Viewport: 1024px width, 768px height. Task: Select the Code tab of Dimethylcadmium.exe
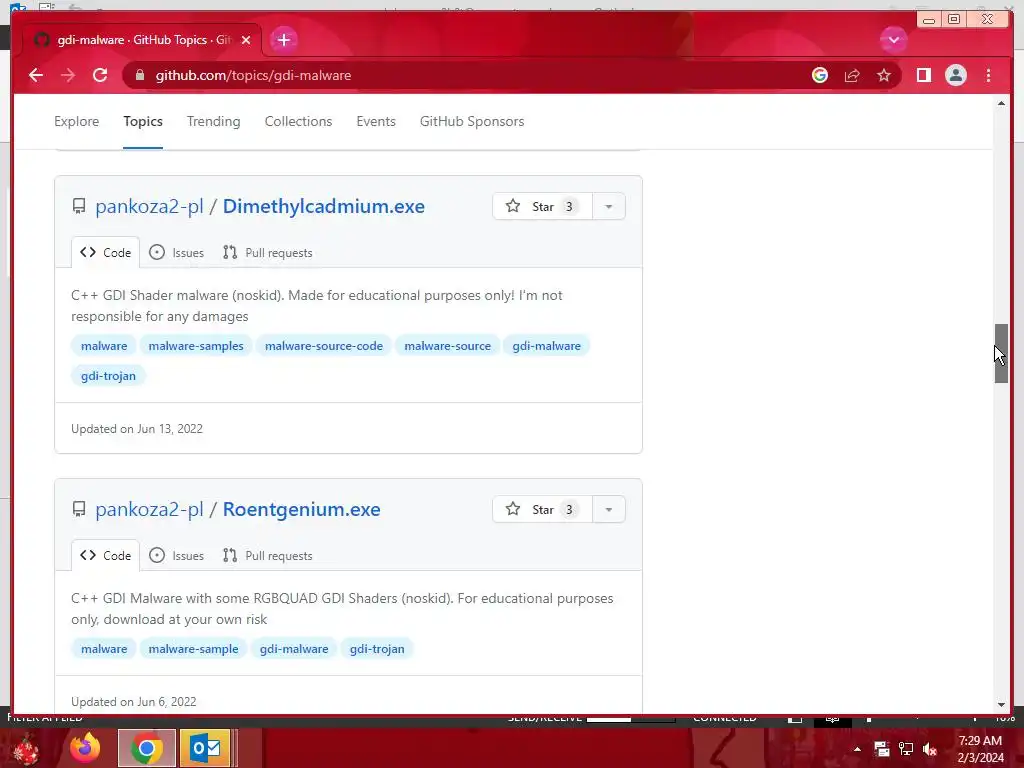click(x=105, y=253)
